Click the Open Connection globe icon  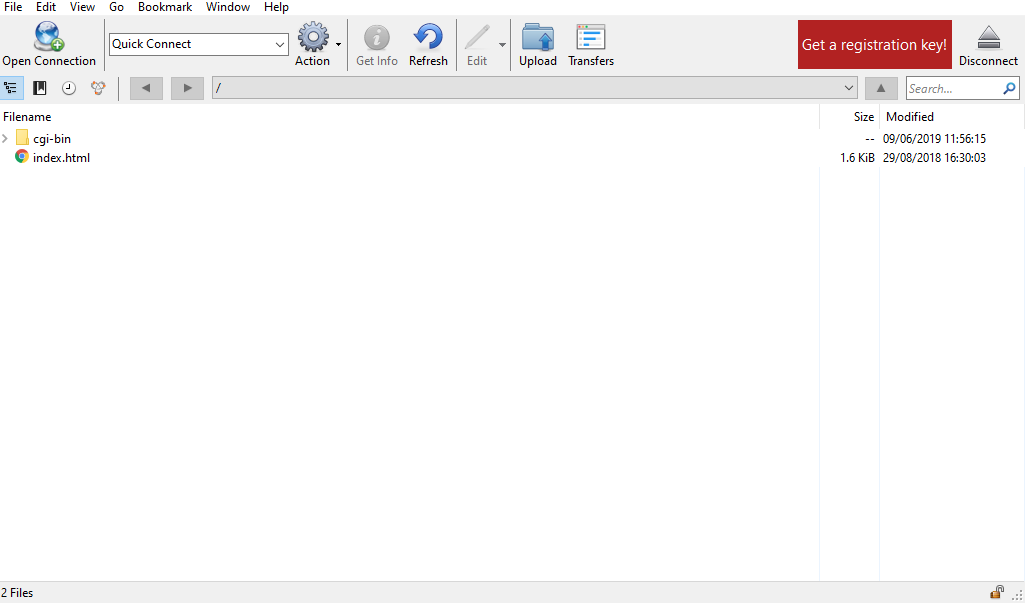(49, 37)
